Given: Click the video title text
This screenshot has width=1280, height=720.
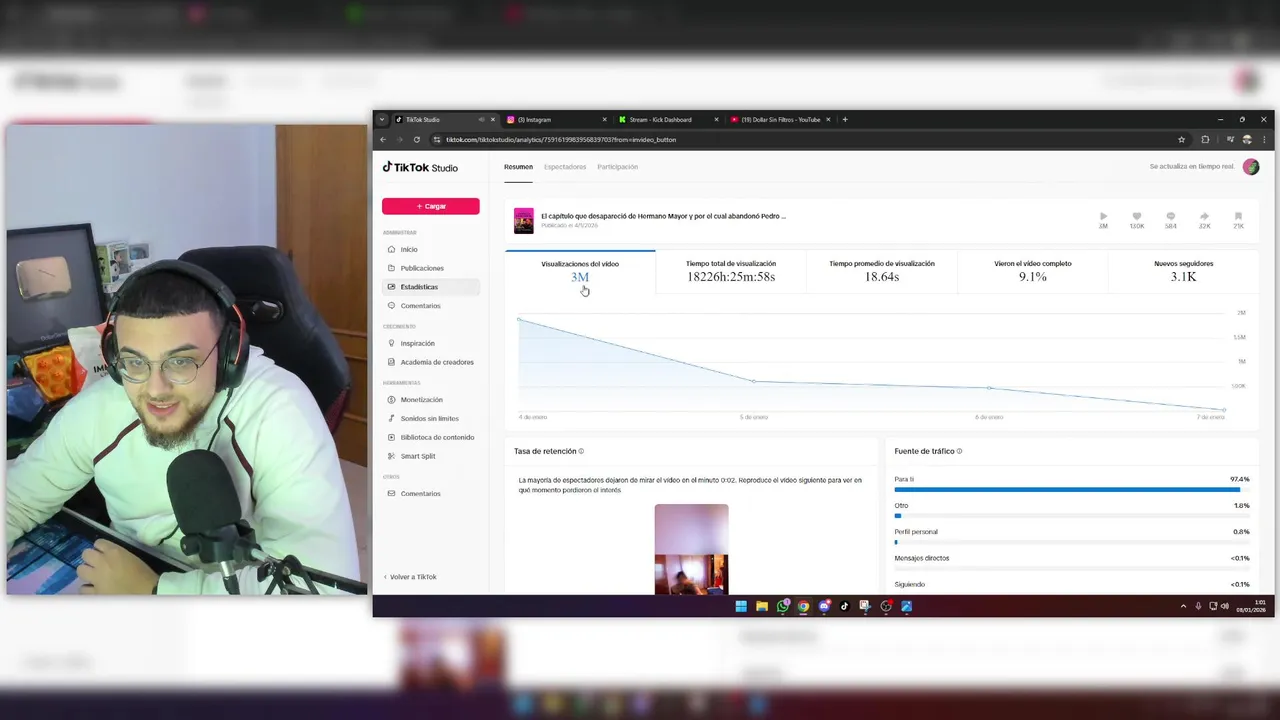Looking at the screenshot, I should 663,216.
